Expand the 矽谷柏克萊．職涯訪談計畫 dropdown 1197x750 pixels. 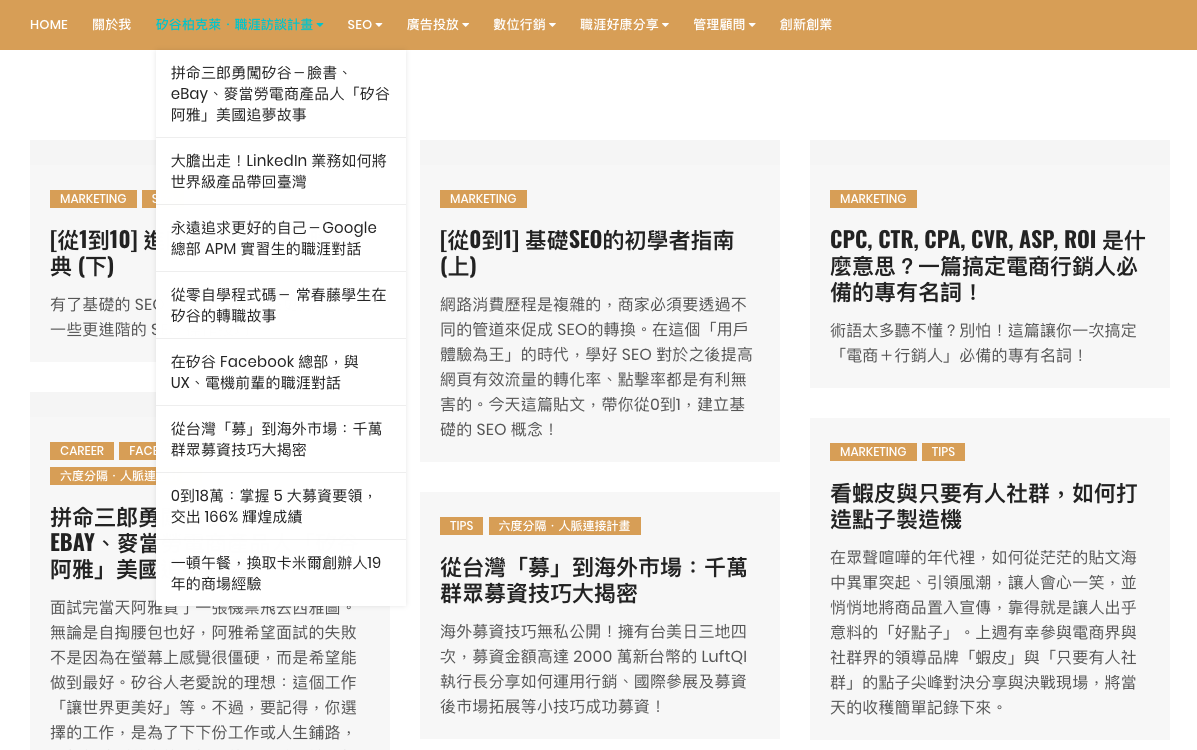coord(240,24)
